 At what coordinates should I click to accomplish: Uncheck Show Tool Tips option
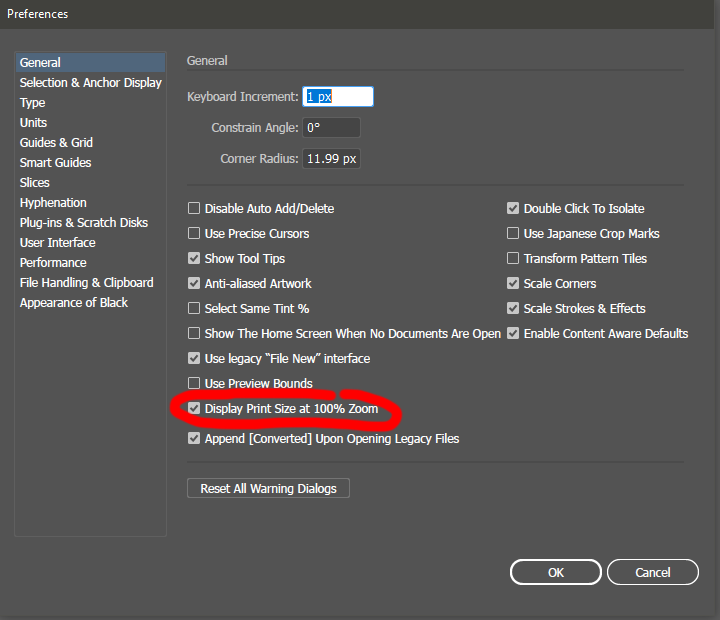[194, 259]
